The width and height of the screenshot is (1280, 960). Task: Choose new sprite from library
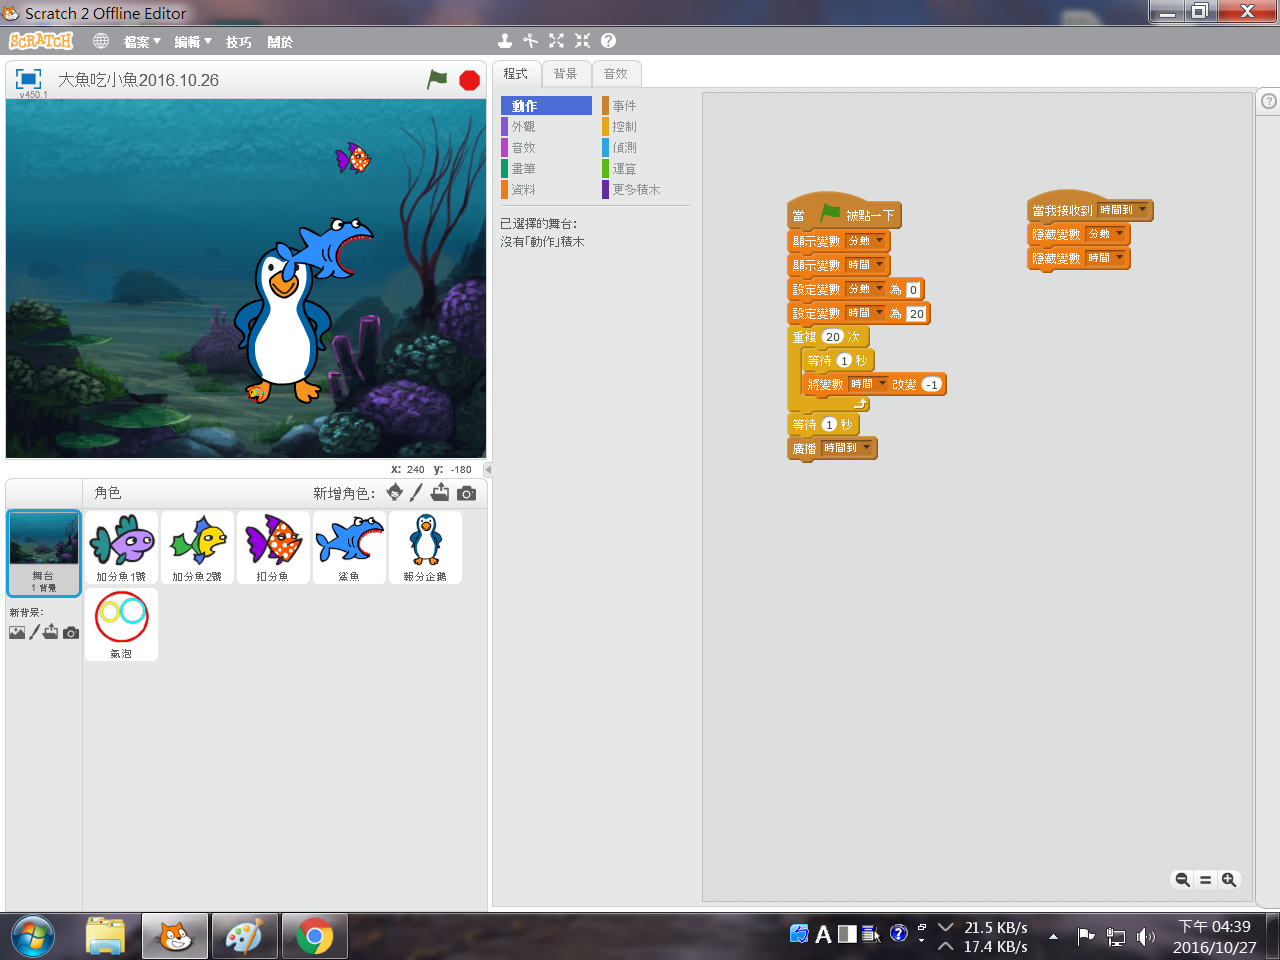point(395,492)
